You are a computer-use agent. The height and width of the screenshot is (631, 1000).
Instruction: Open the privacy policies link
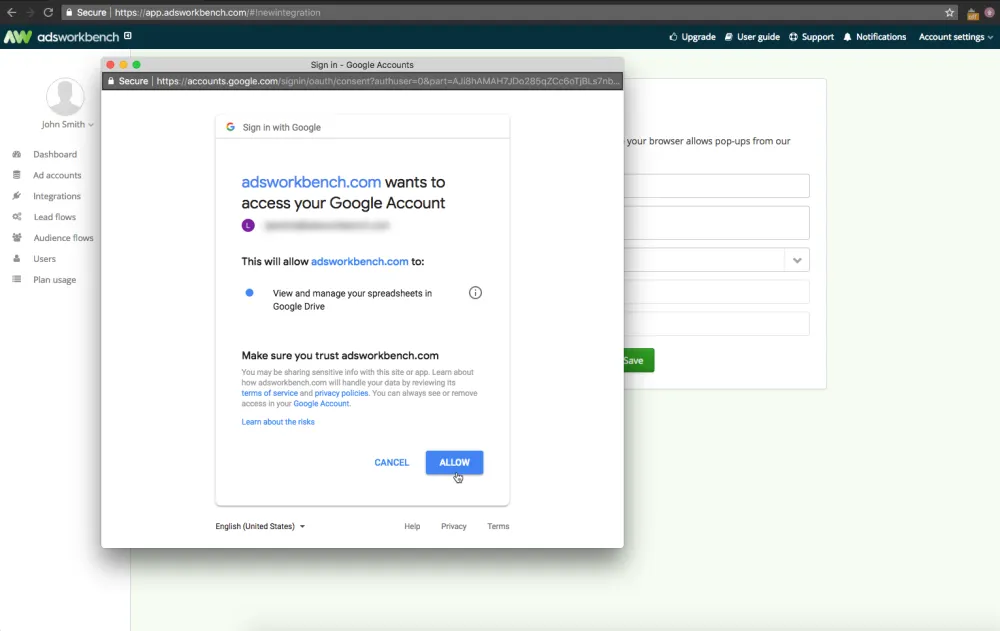(x=341, y=393)
